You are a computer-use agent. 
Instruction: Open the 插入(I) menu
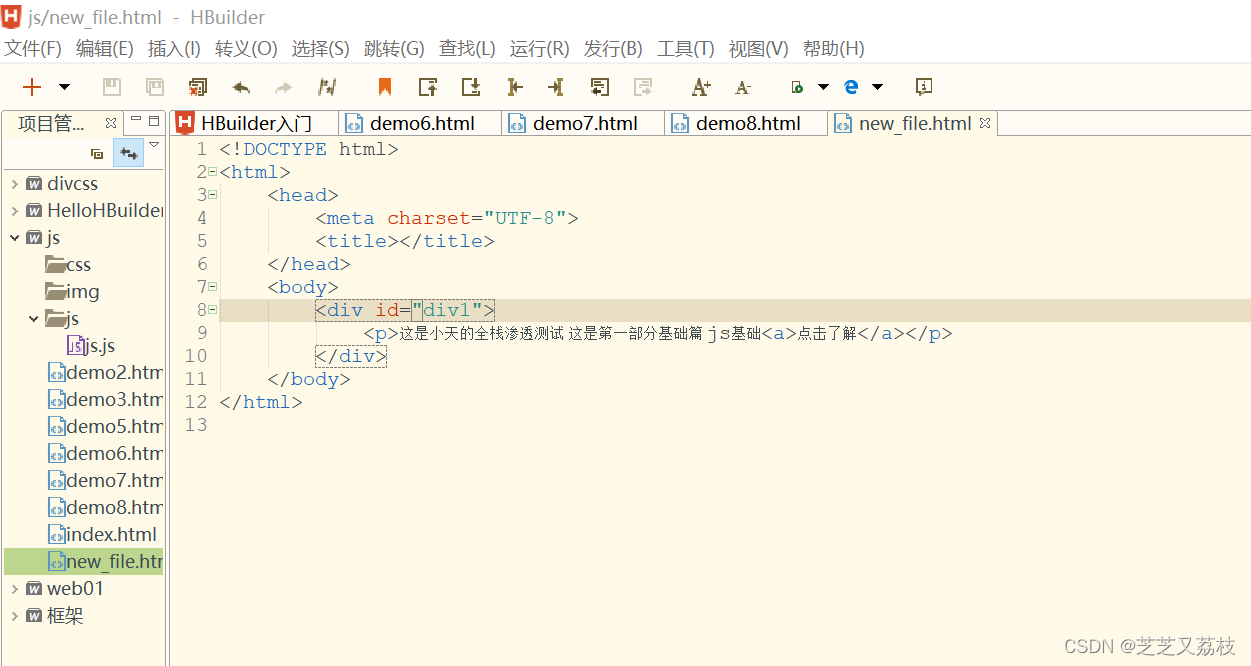click(174, 49)
